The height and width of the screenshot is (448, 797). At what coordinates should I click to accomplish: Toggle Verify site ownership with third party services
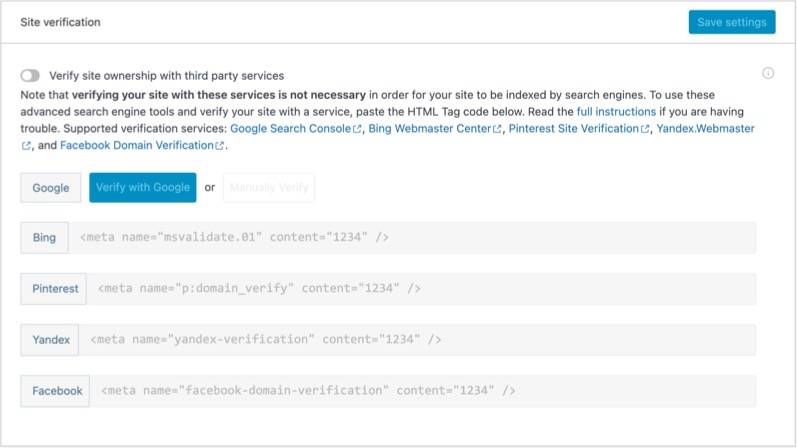(x=30, y=75)
